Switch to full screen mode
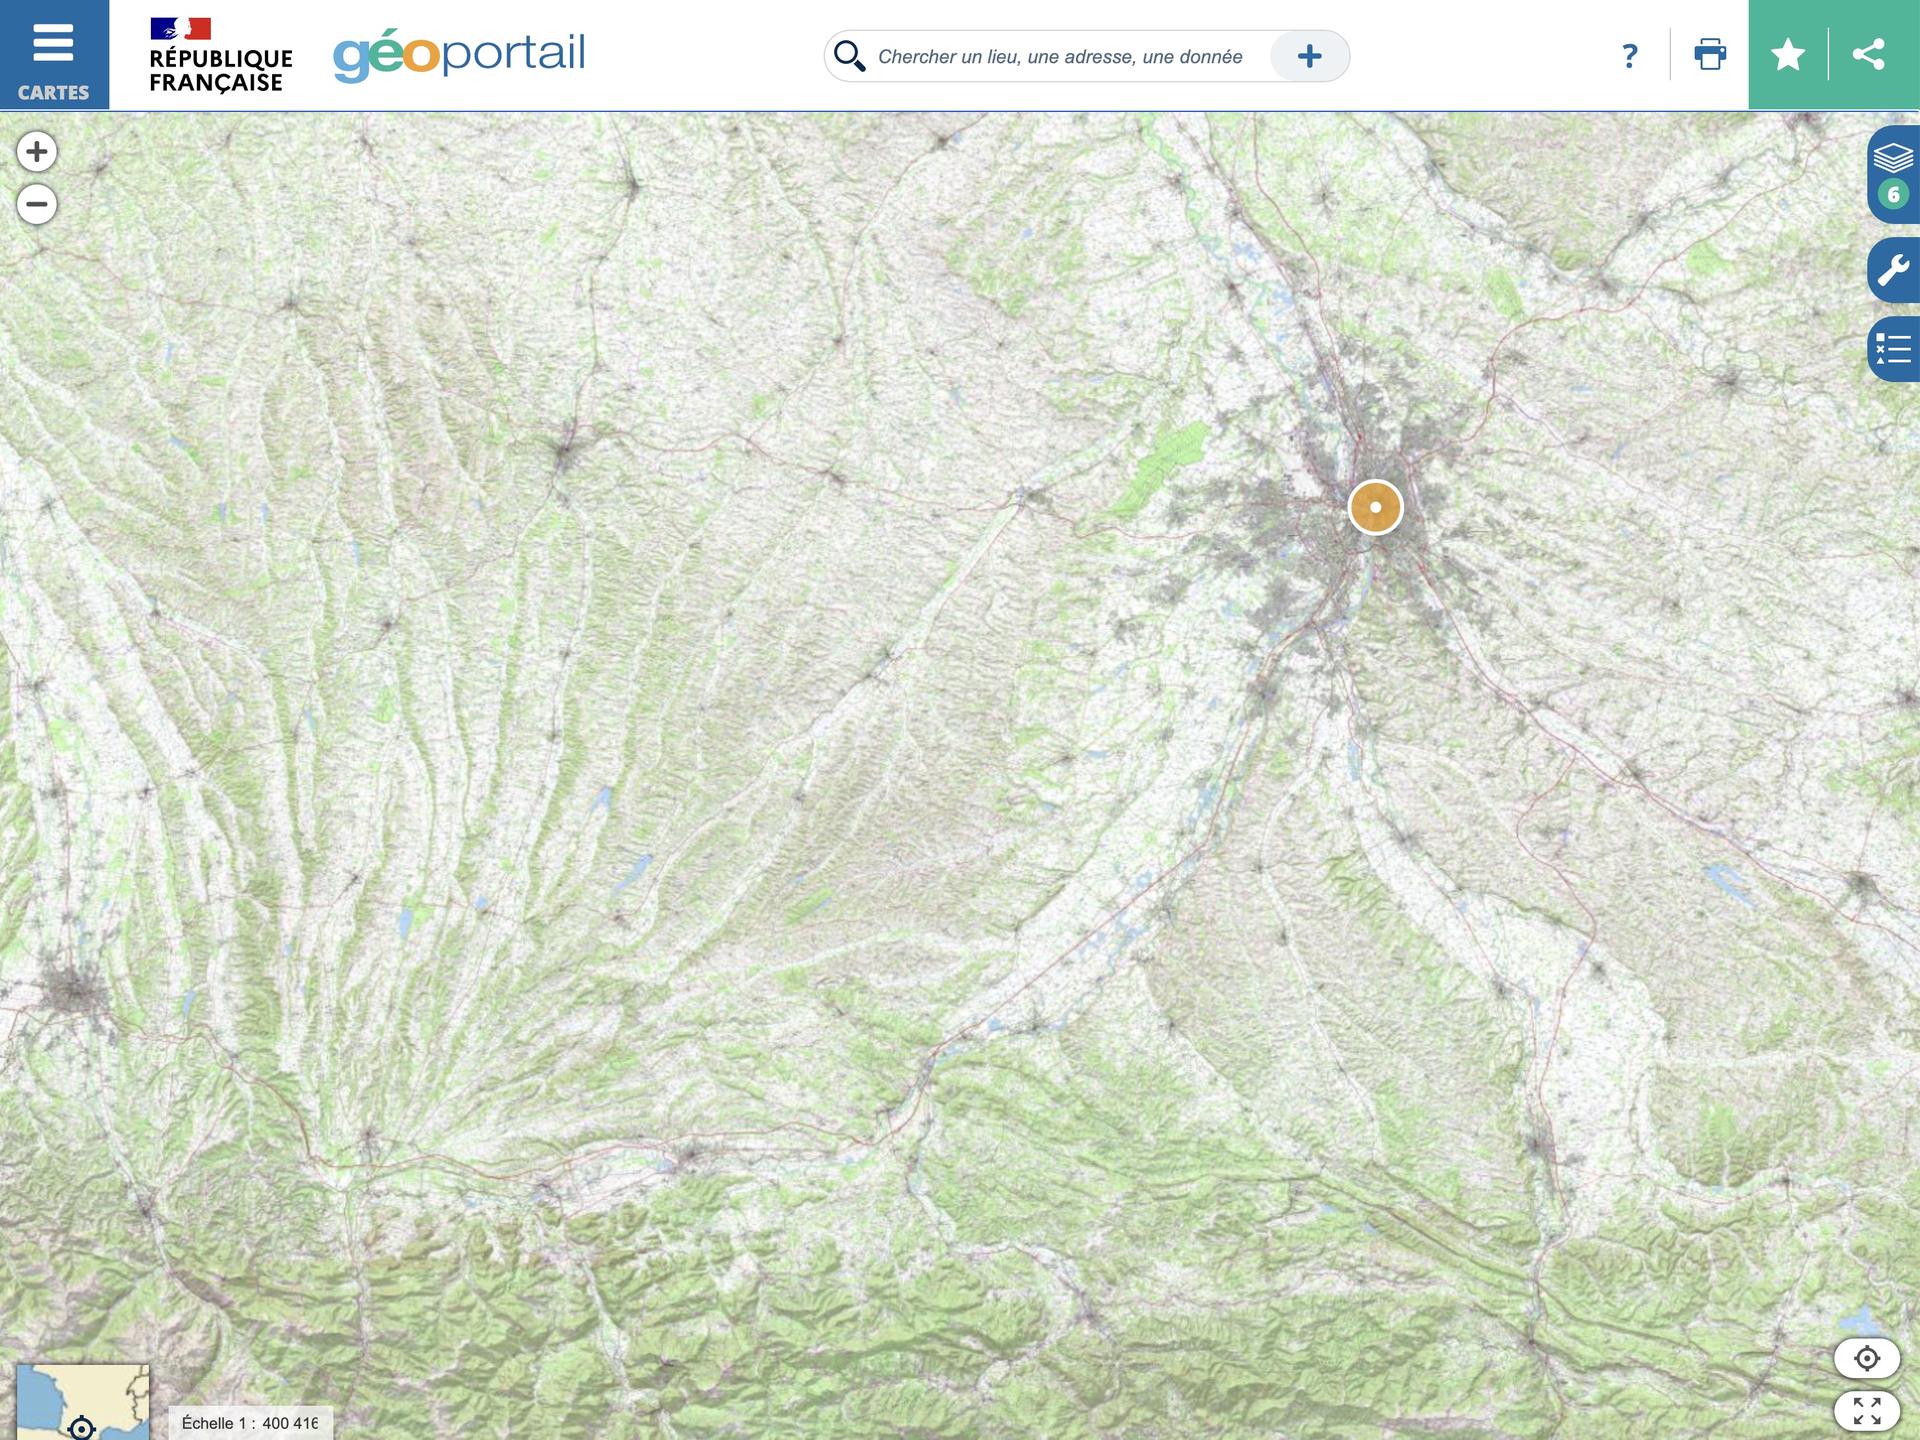 tap(1866, 1411)
